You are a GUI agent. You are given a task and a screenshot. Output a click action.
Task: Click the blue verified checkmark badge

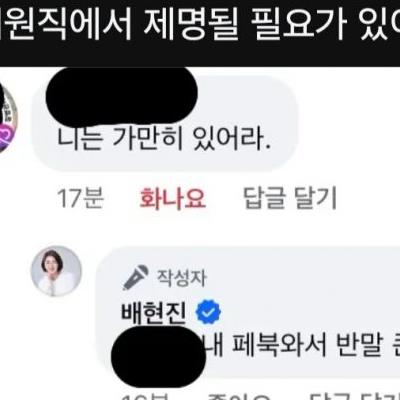click(x=208, y=312)
